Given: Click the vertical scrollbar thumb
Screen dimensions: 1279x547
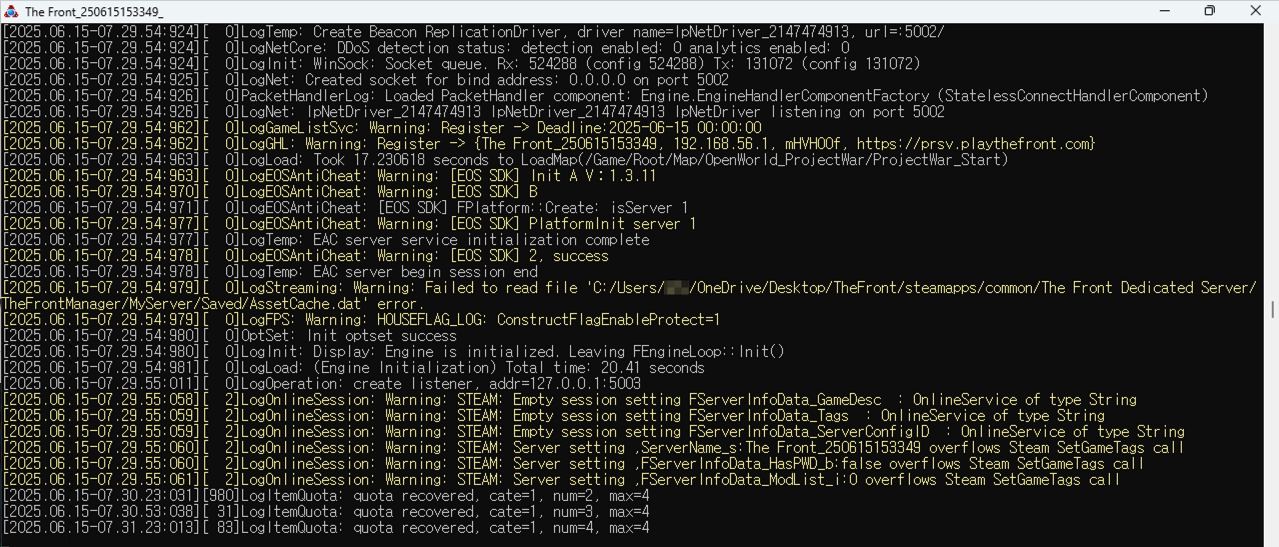Looking at the screenshot, I should coord(1271,310).
